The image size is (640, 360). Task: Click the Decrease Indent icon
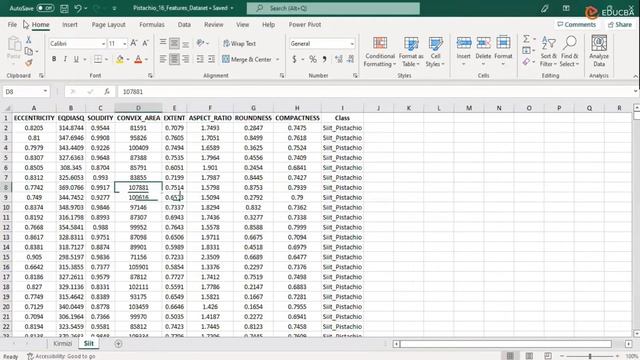click(x=200, y=60)
